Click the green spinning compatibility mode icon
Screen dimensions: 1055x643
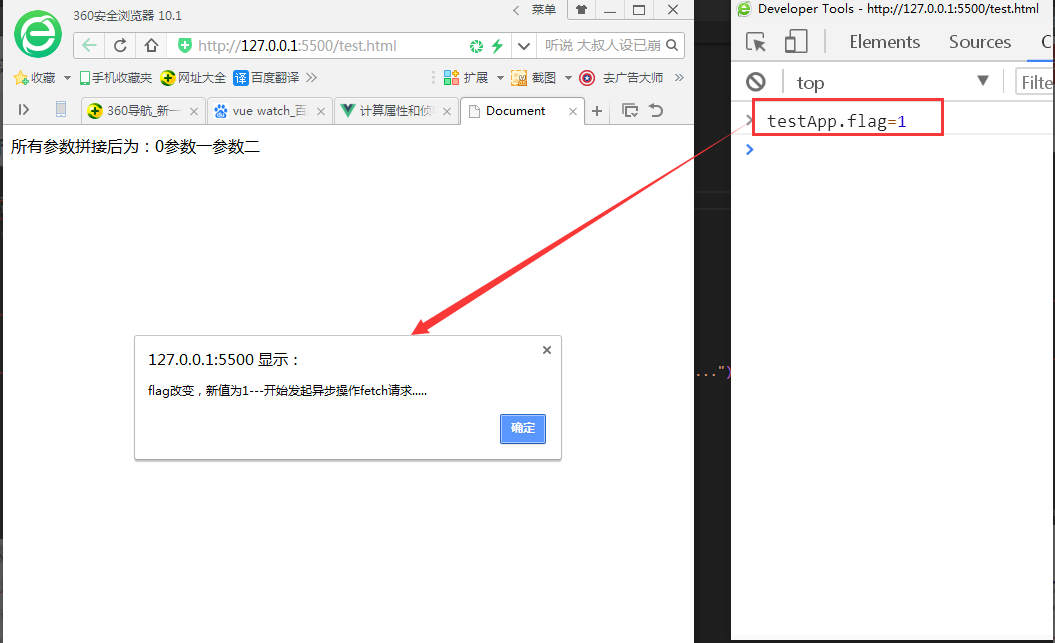point(476,46)
